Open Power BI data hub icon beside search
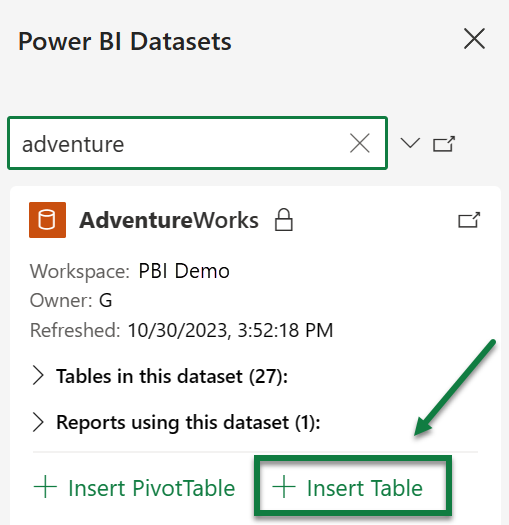 pos(444,144)
